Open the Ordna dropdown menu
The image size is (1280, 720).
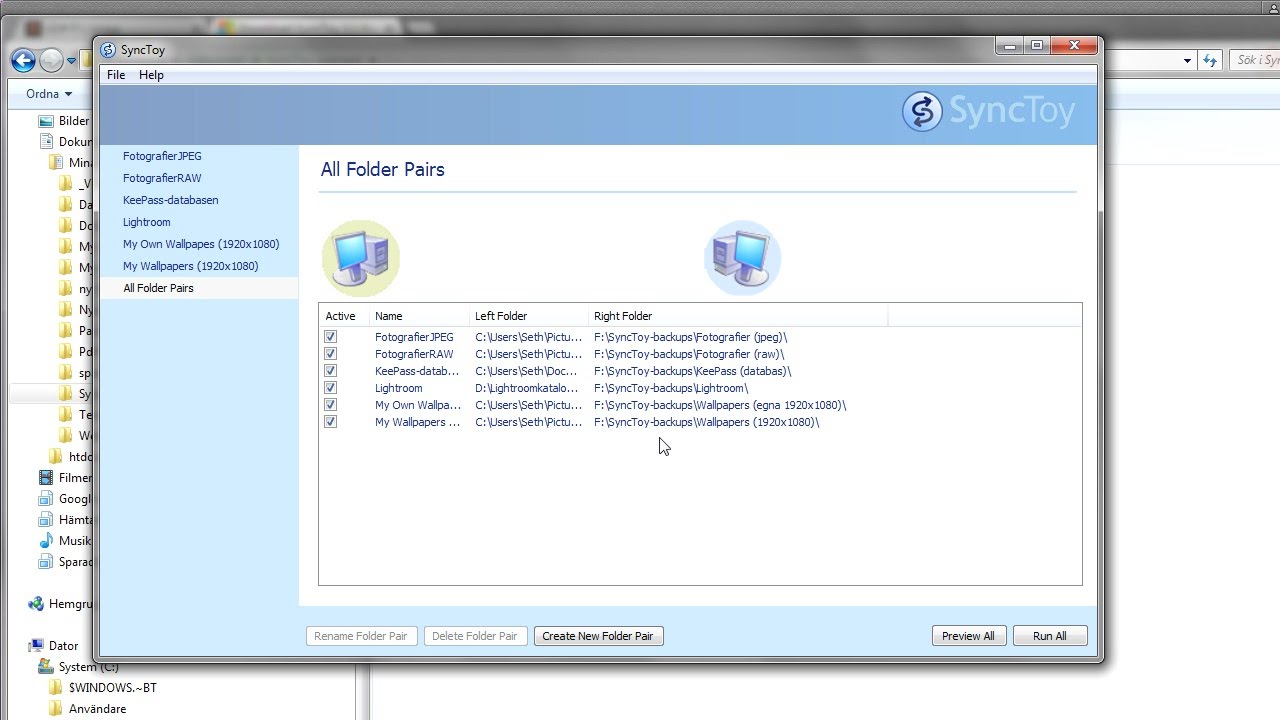pos(49,94)
